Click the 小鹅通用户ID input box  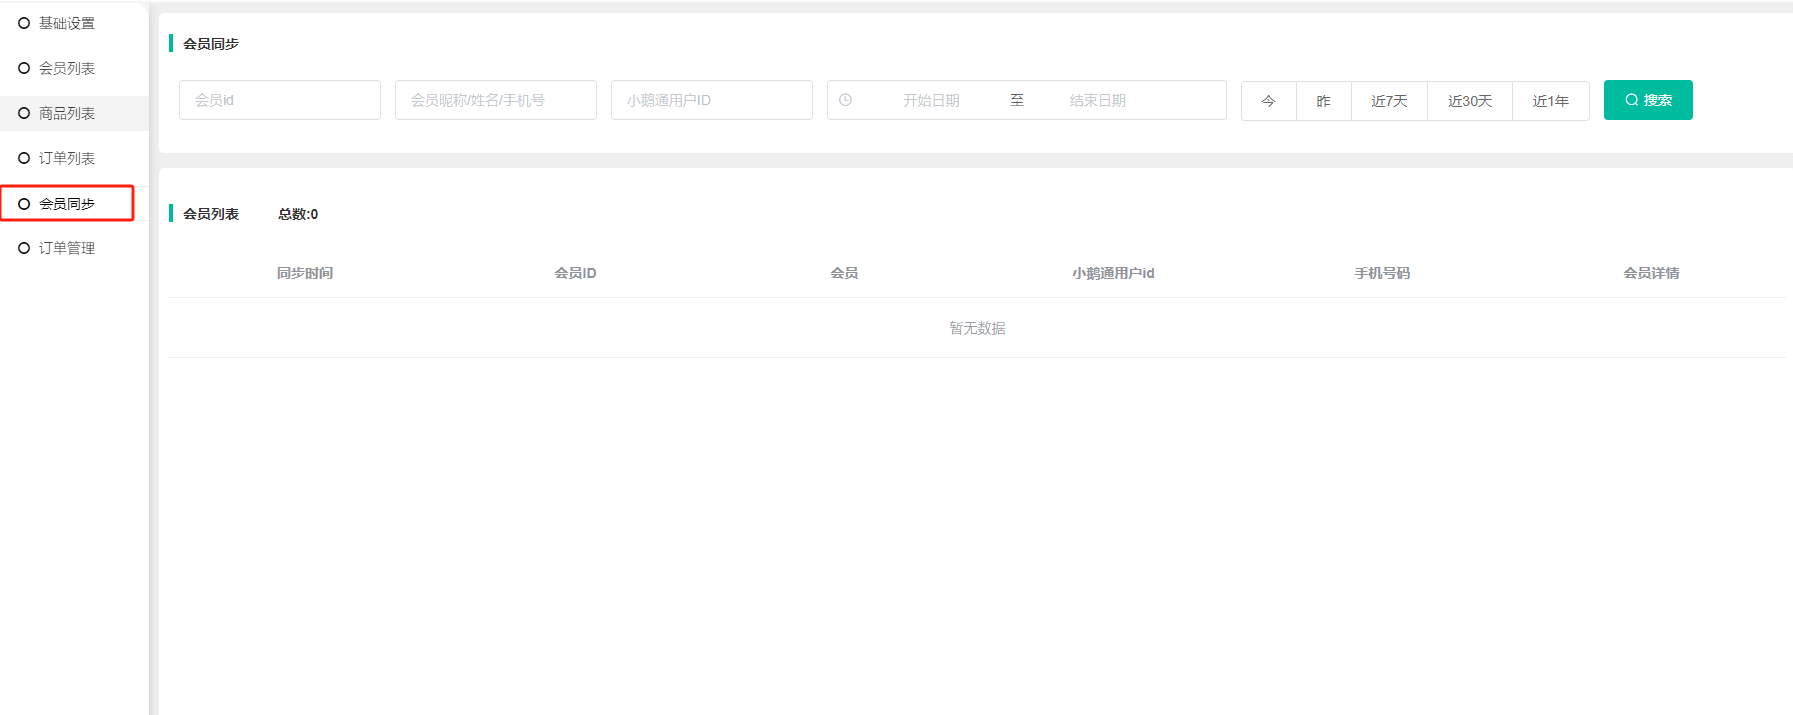[712, 100]
